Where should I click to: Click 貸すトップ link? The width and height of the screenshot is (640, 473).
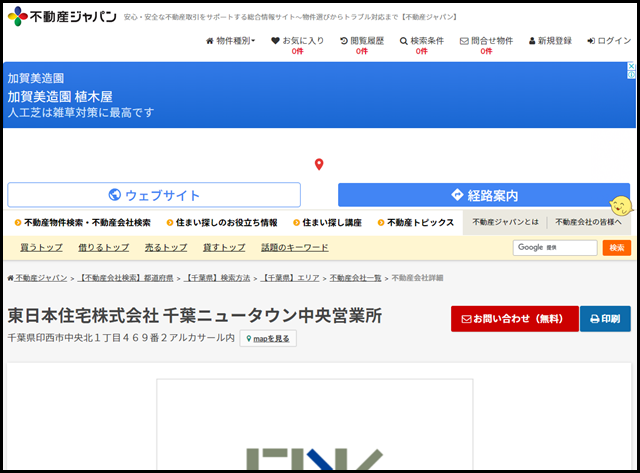tap(224, 247)
